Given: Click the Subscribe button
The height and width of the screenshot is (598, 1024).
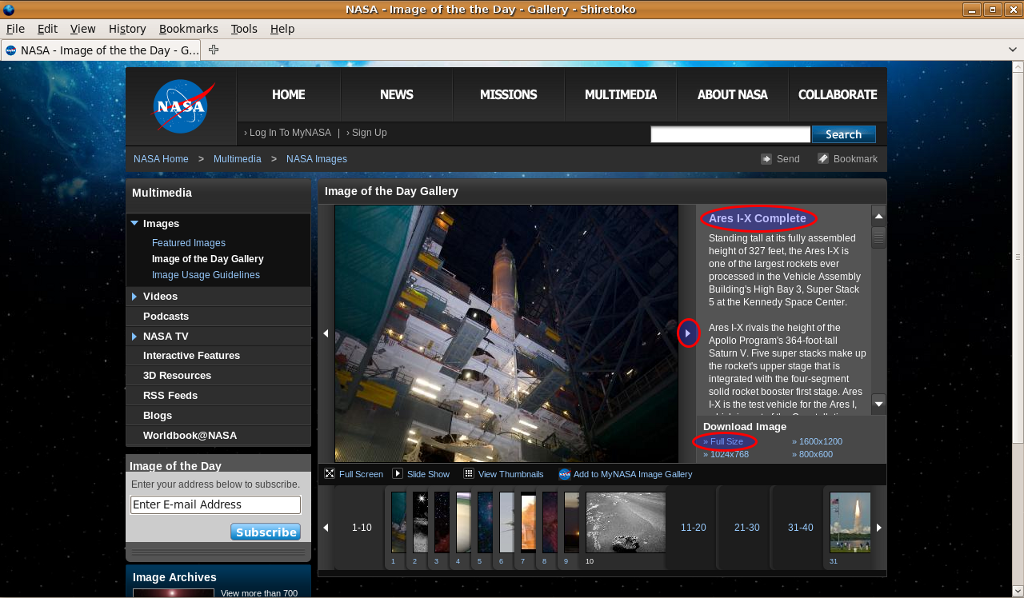Looking at the screenshot, I should (x=266, y=532).
